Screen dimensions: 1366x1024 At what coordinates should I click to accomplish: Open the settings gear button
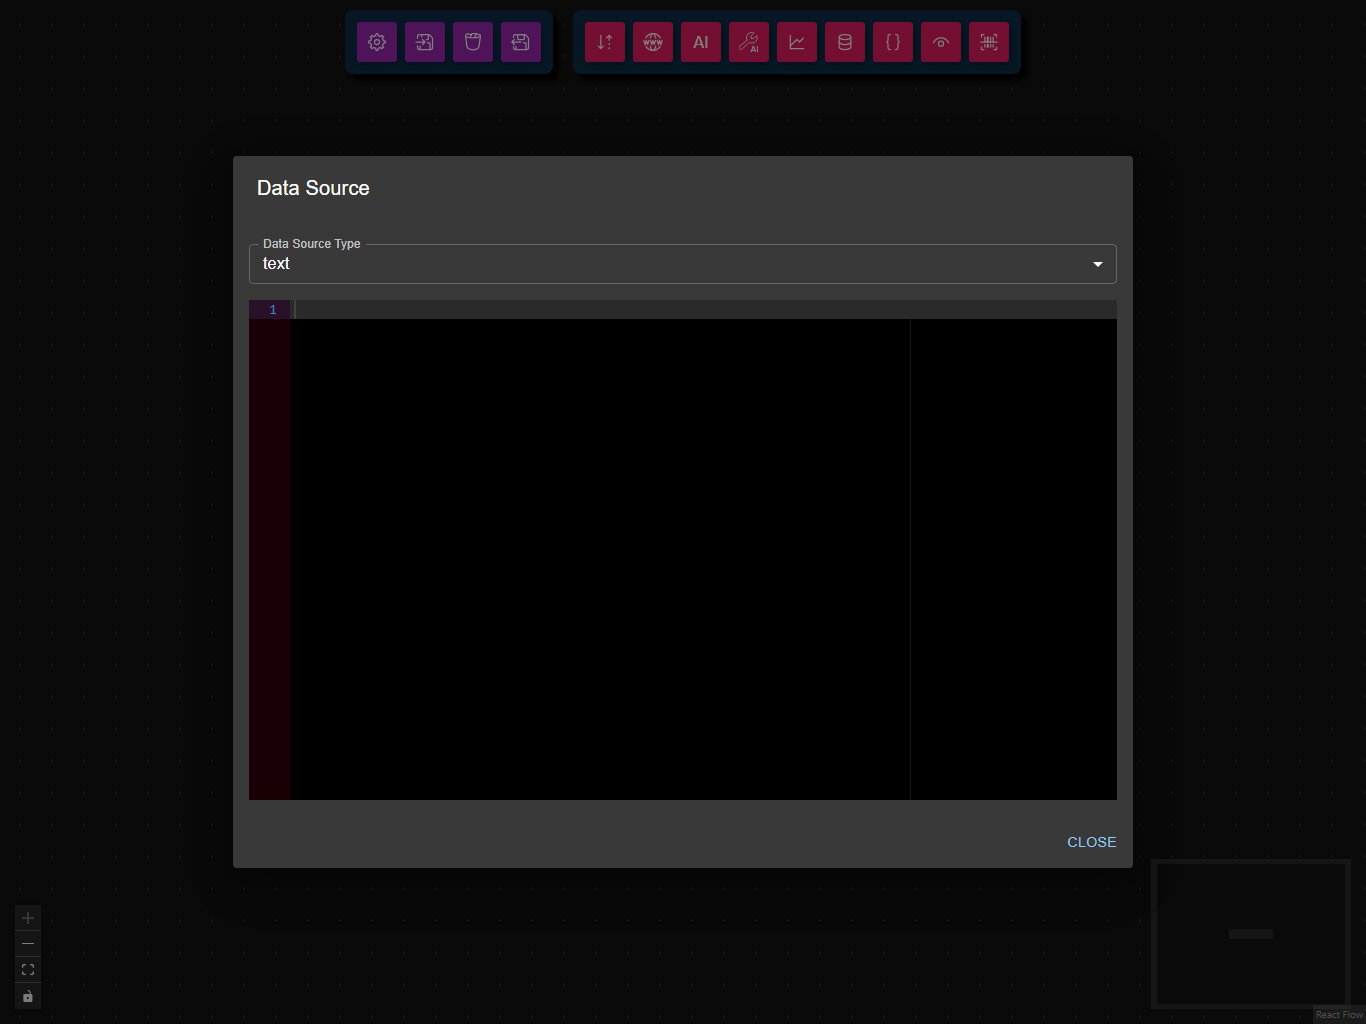coord(377,42)
